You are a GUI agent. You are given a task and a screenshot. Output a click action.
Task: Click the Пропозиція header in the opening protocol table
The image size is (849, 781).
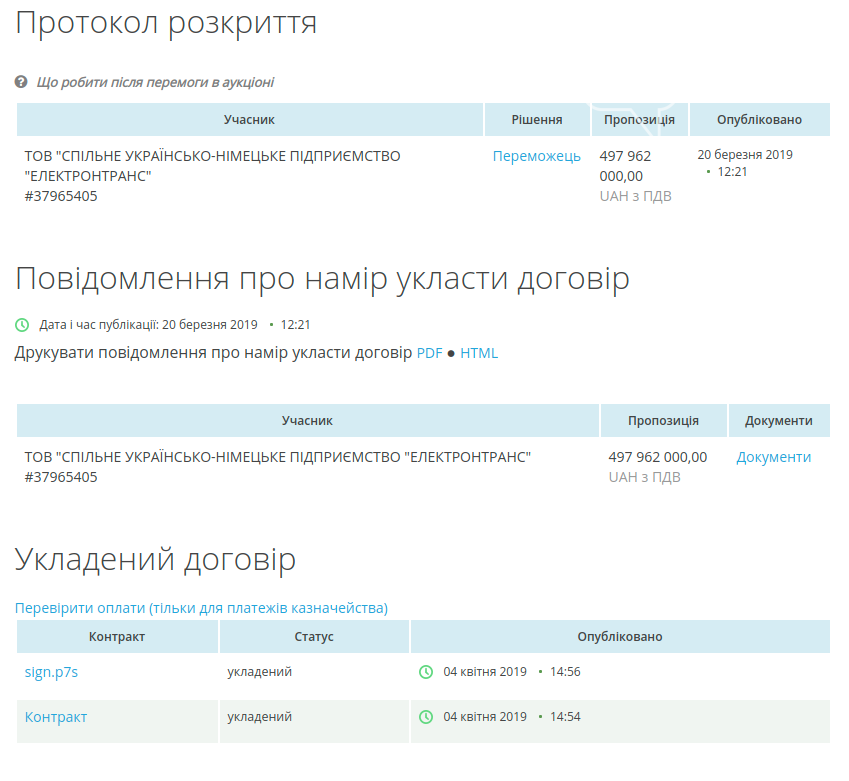pyautogui.click(x=639, y=120)
